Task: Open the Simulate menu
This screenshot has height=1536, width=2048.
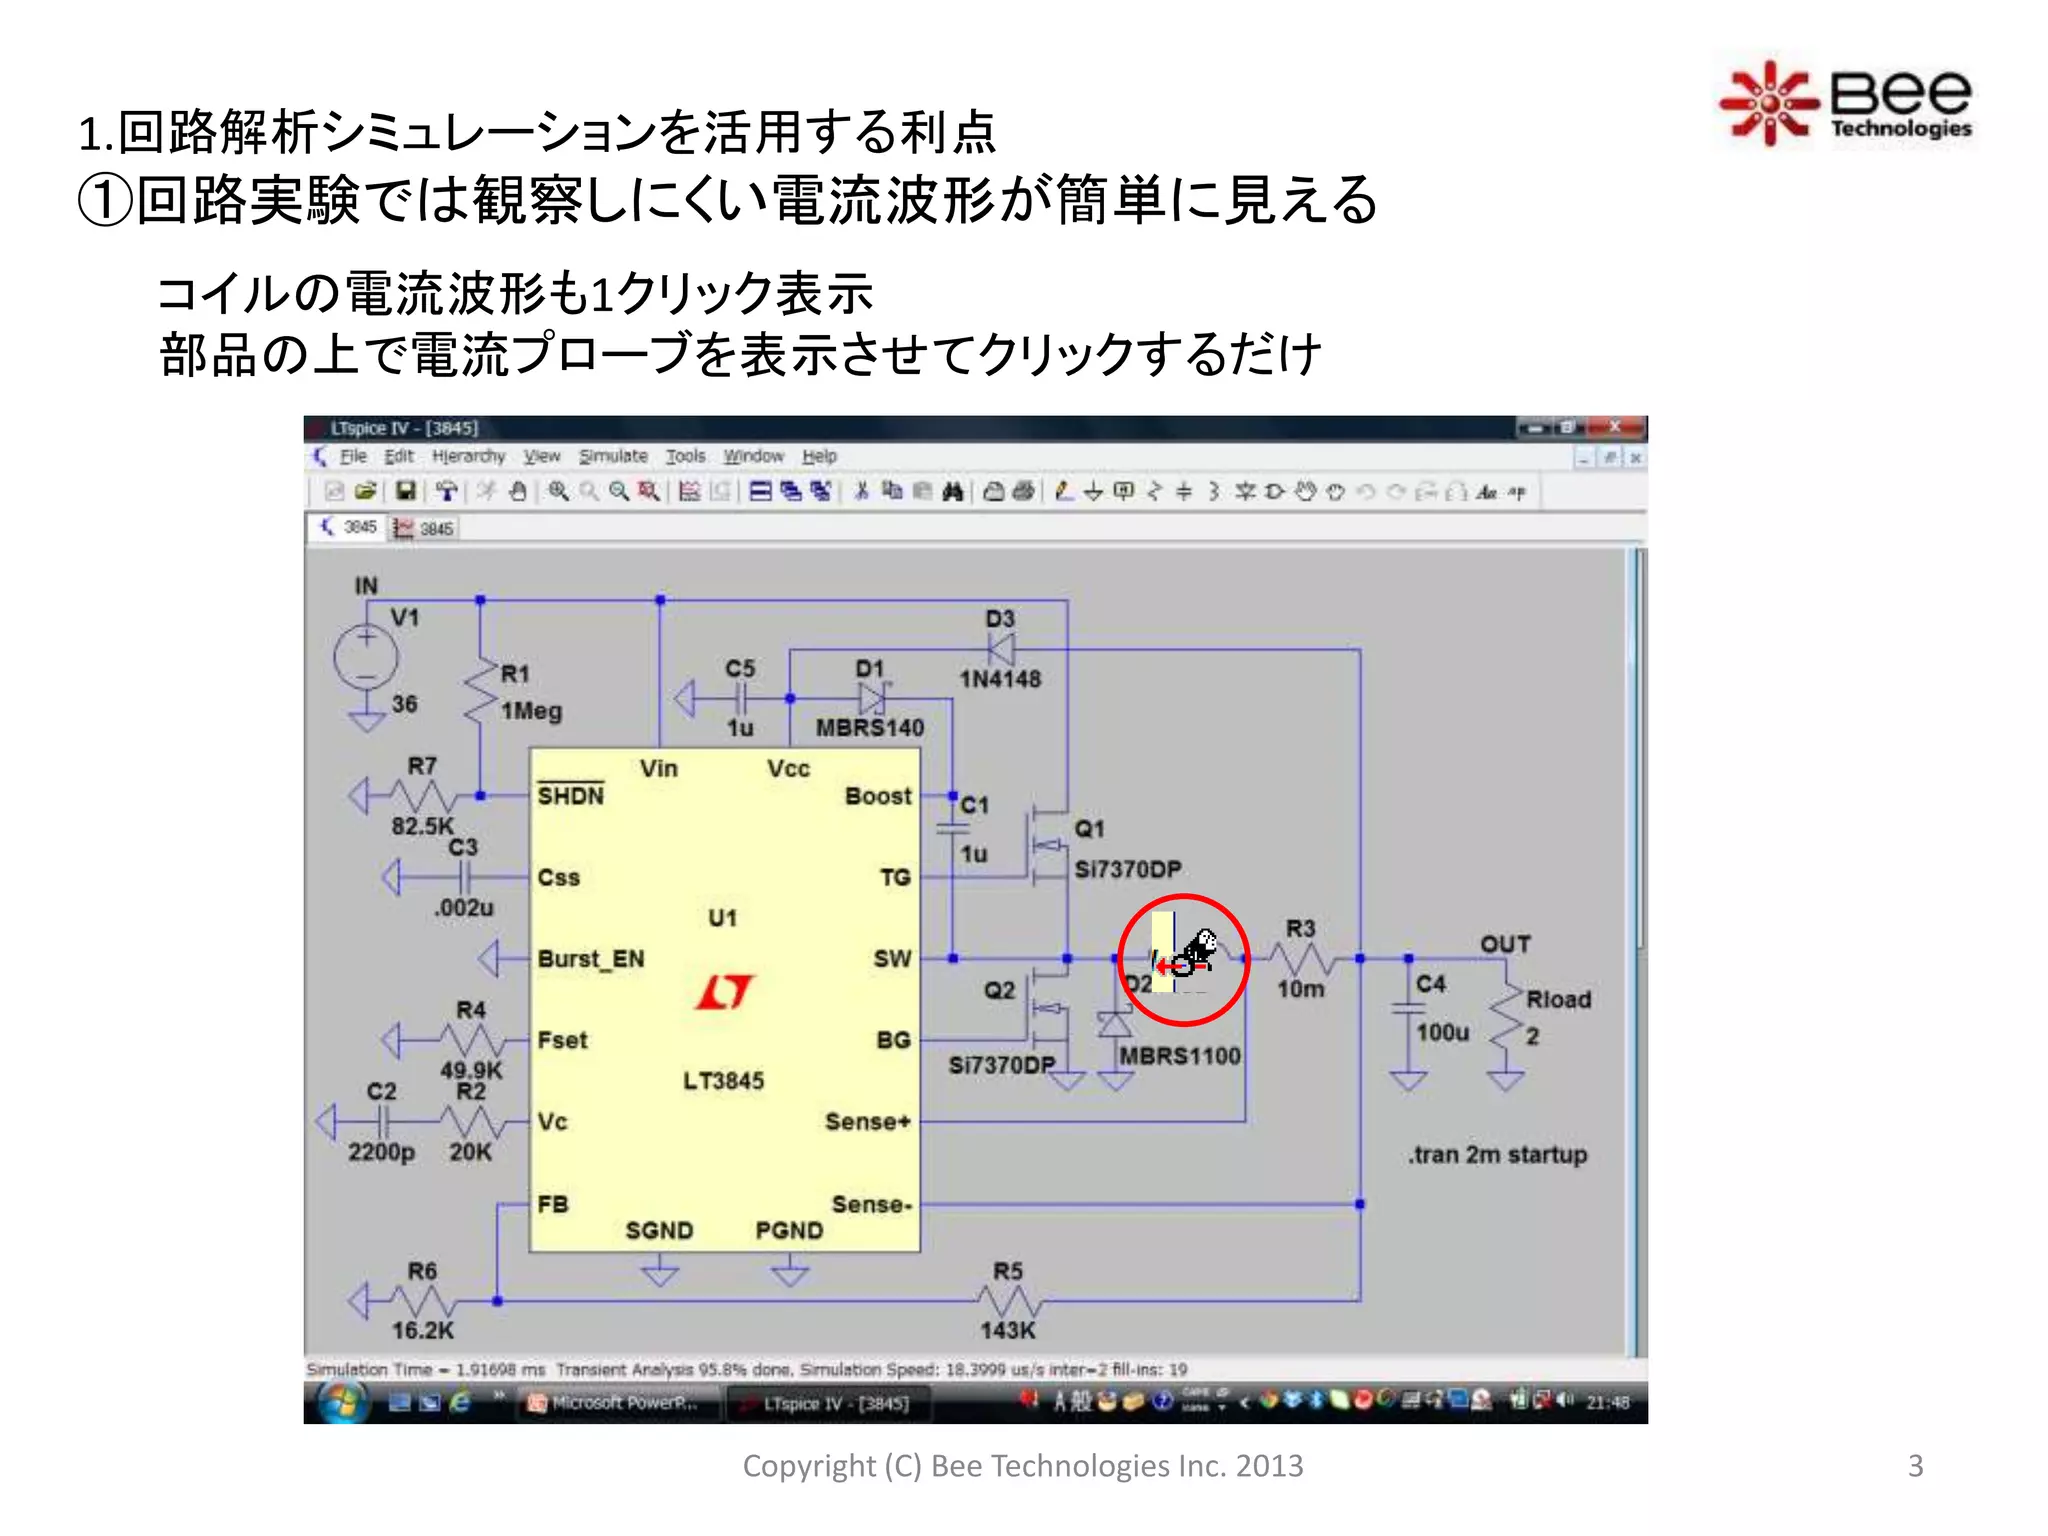Action: coord(613,456)
